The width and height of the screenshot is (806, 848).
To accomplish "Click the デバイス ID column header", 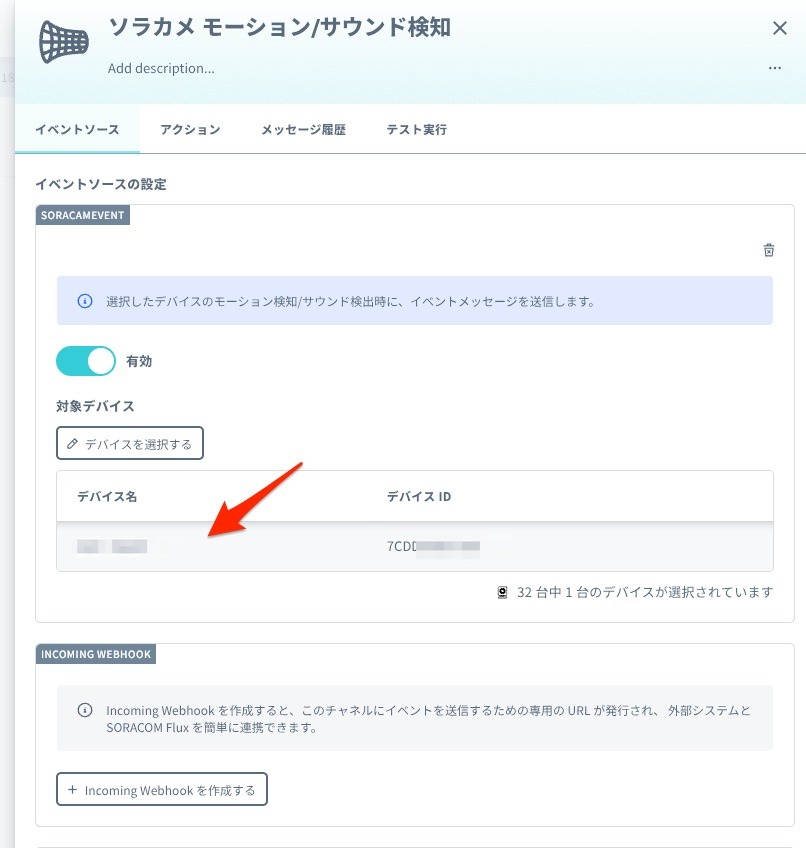I will click(419, 496).
